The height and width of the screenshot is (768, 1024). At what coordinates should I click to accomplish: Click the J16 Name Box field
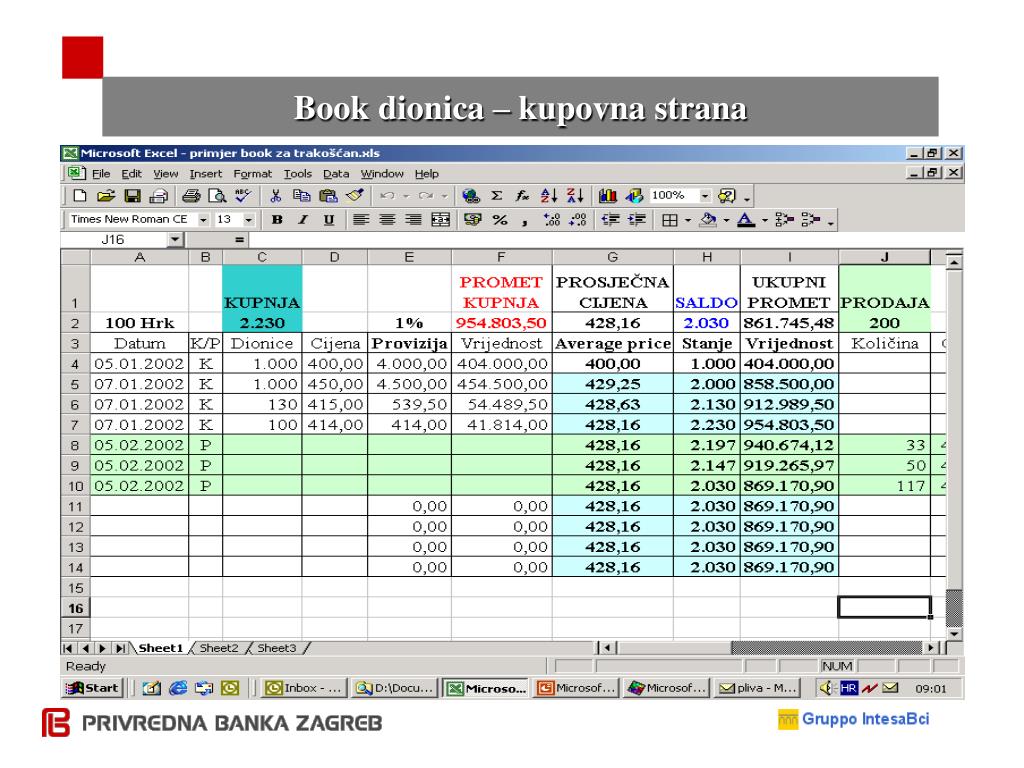[x=116, y=240]
